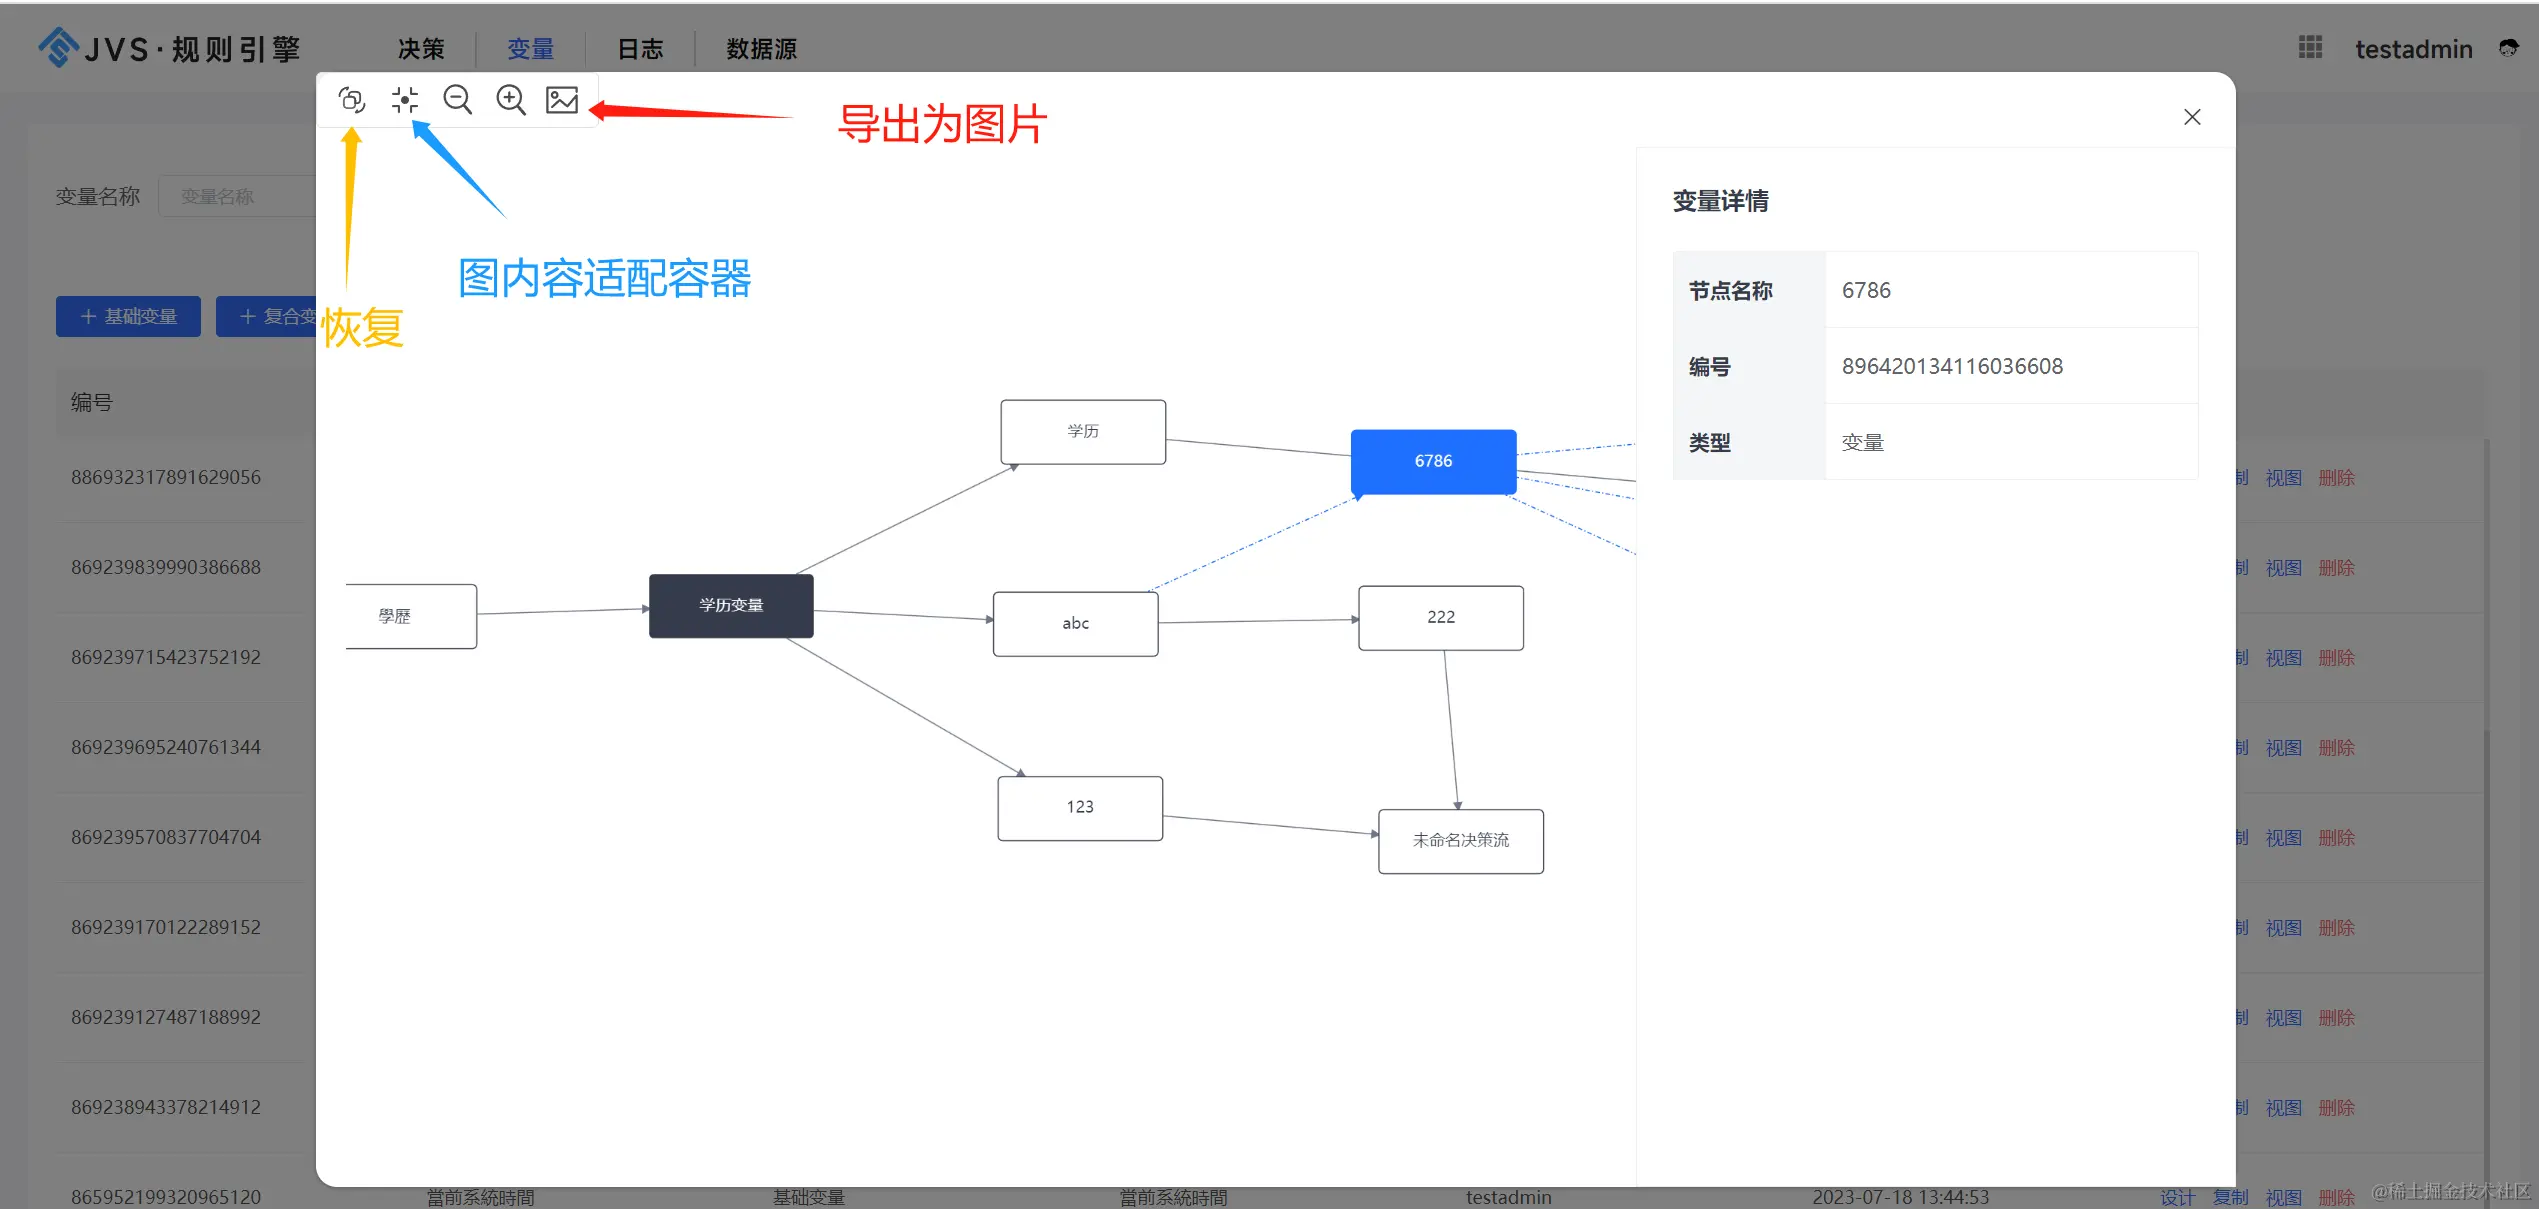This screenshot has width=2539, height=1209.
Task: Click fit content to container icon
Action: (404, 100)
